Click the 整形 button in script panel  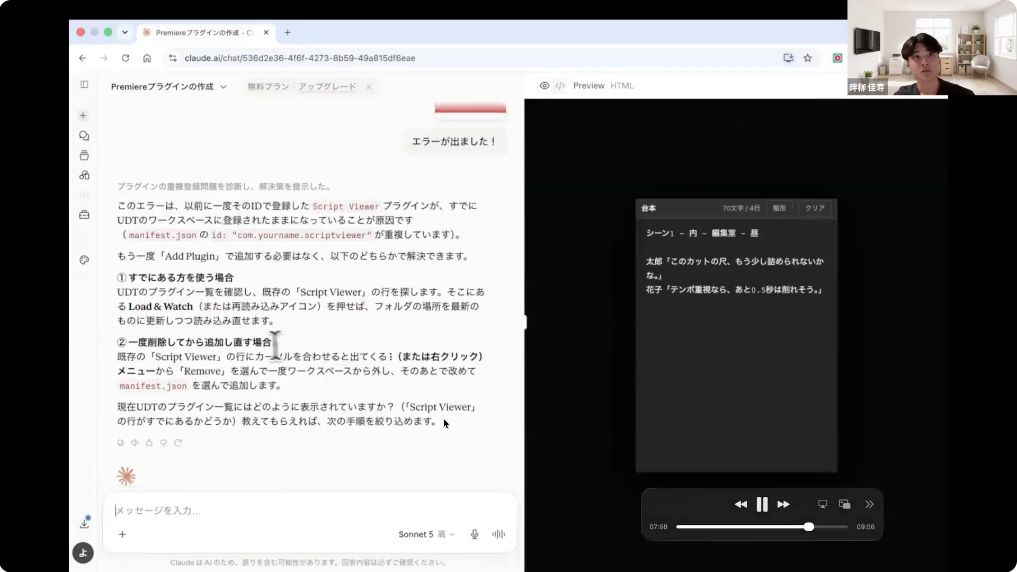click(780, 208)
